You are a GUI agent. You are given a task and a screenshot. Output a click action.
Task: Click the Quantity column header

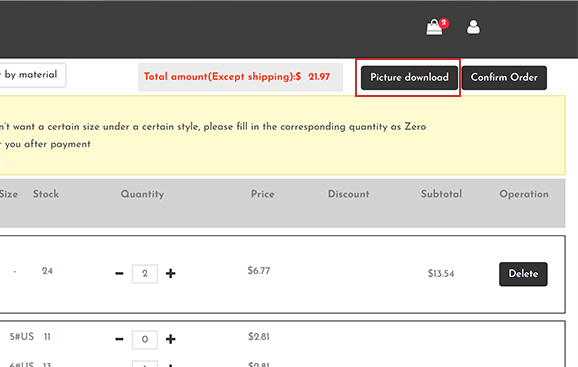click(142, 194)
